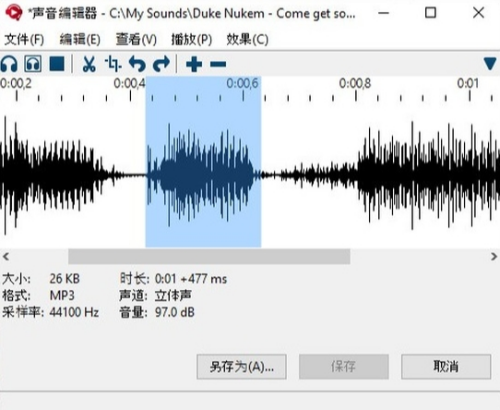
Task: Crop to selection icon
Action: click(113, 64)
